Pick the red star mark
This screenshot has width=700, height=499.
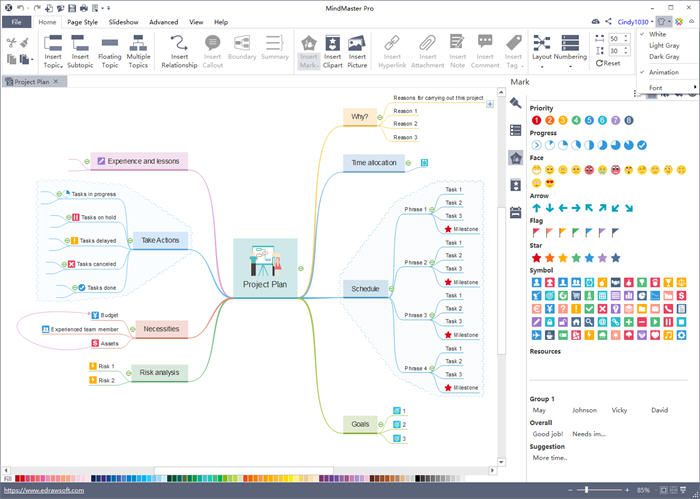click(x=536, y=258)
